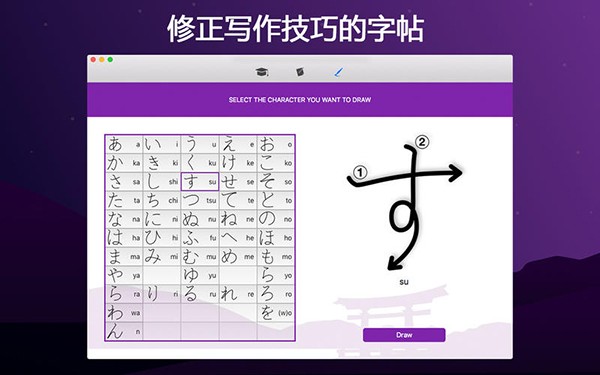This screenshot has height=375, width=600.
Task: Choose the か (ka) cell
Action: (x=124, y=163)
